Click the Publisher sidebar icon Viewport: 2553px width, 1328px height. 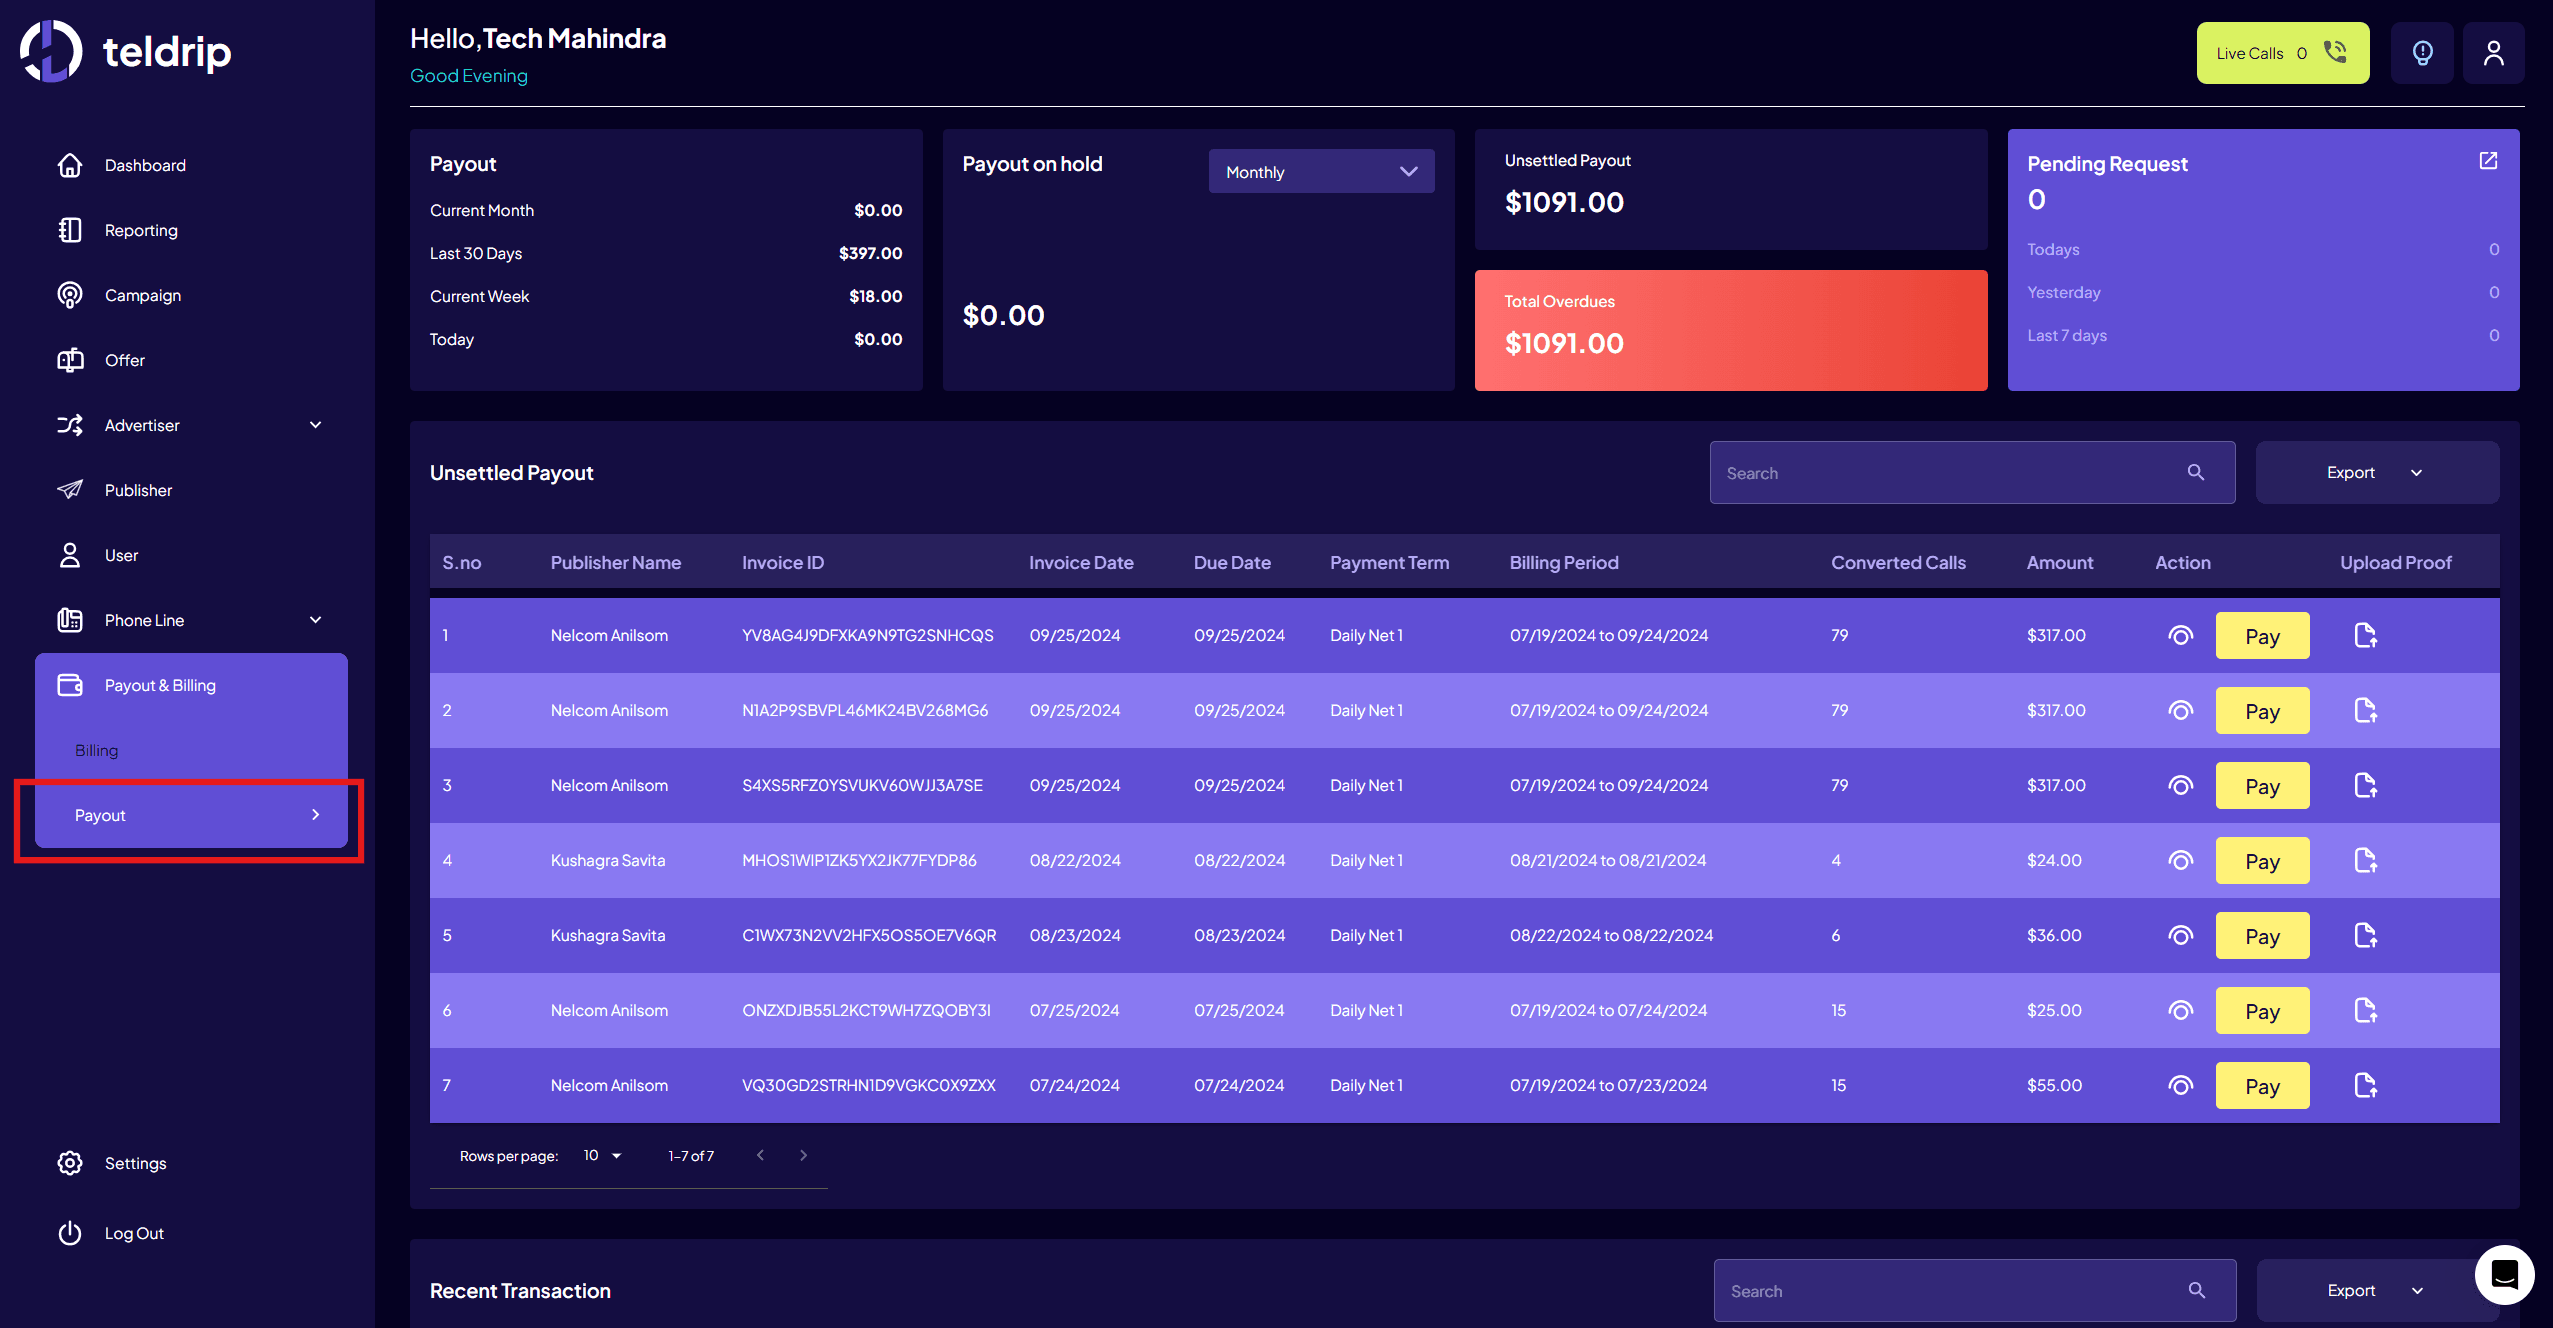pos(69,488)
